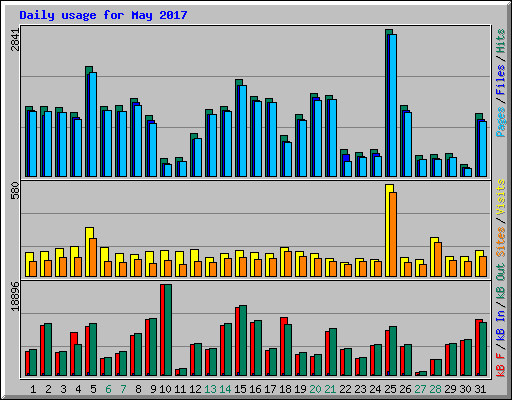Select day label 23 on the axis
This screenshot has height=400, width=512.
360,389
